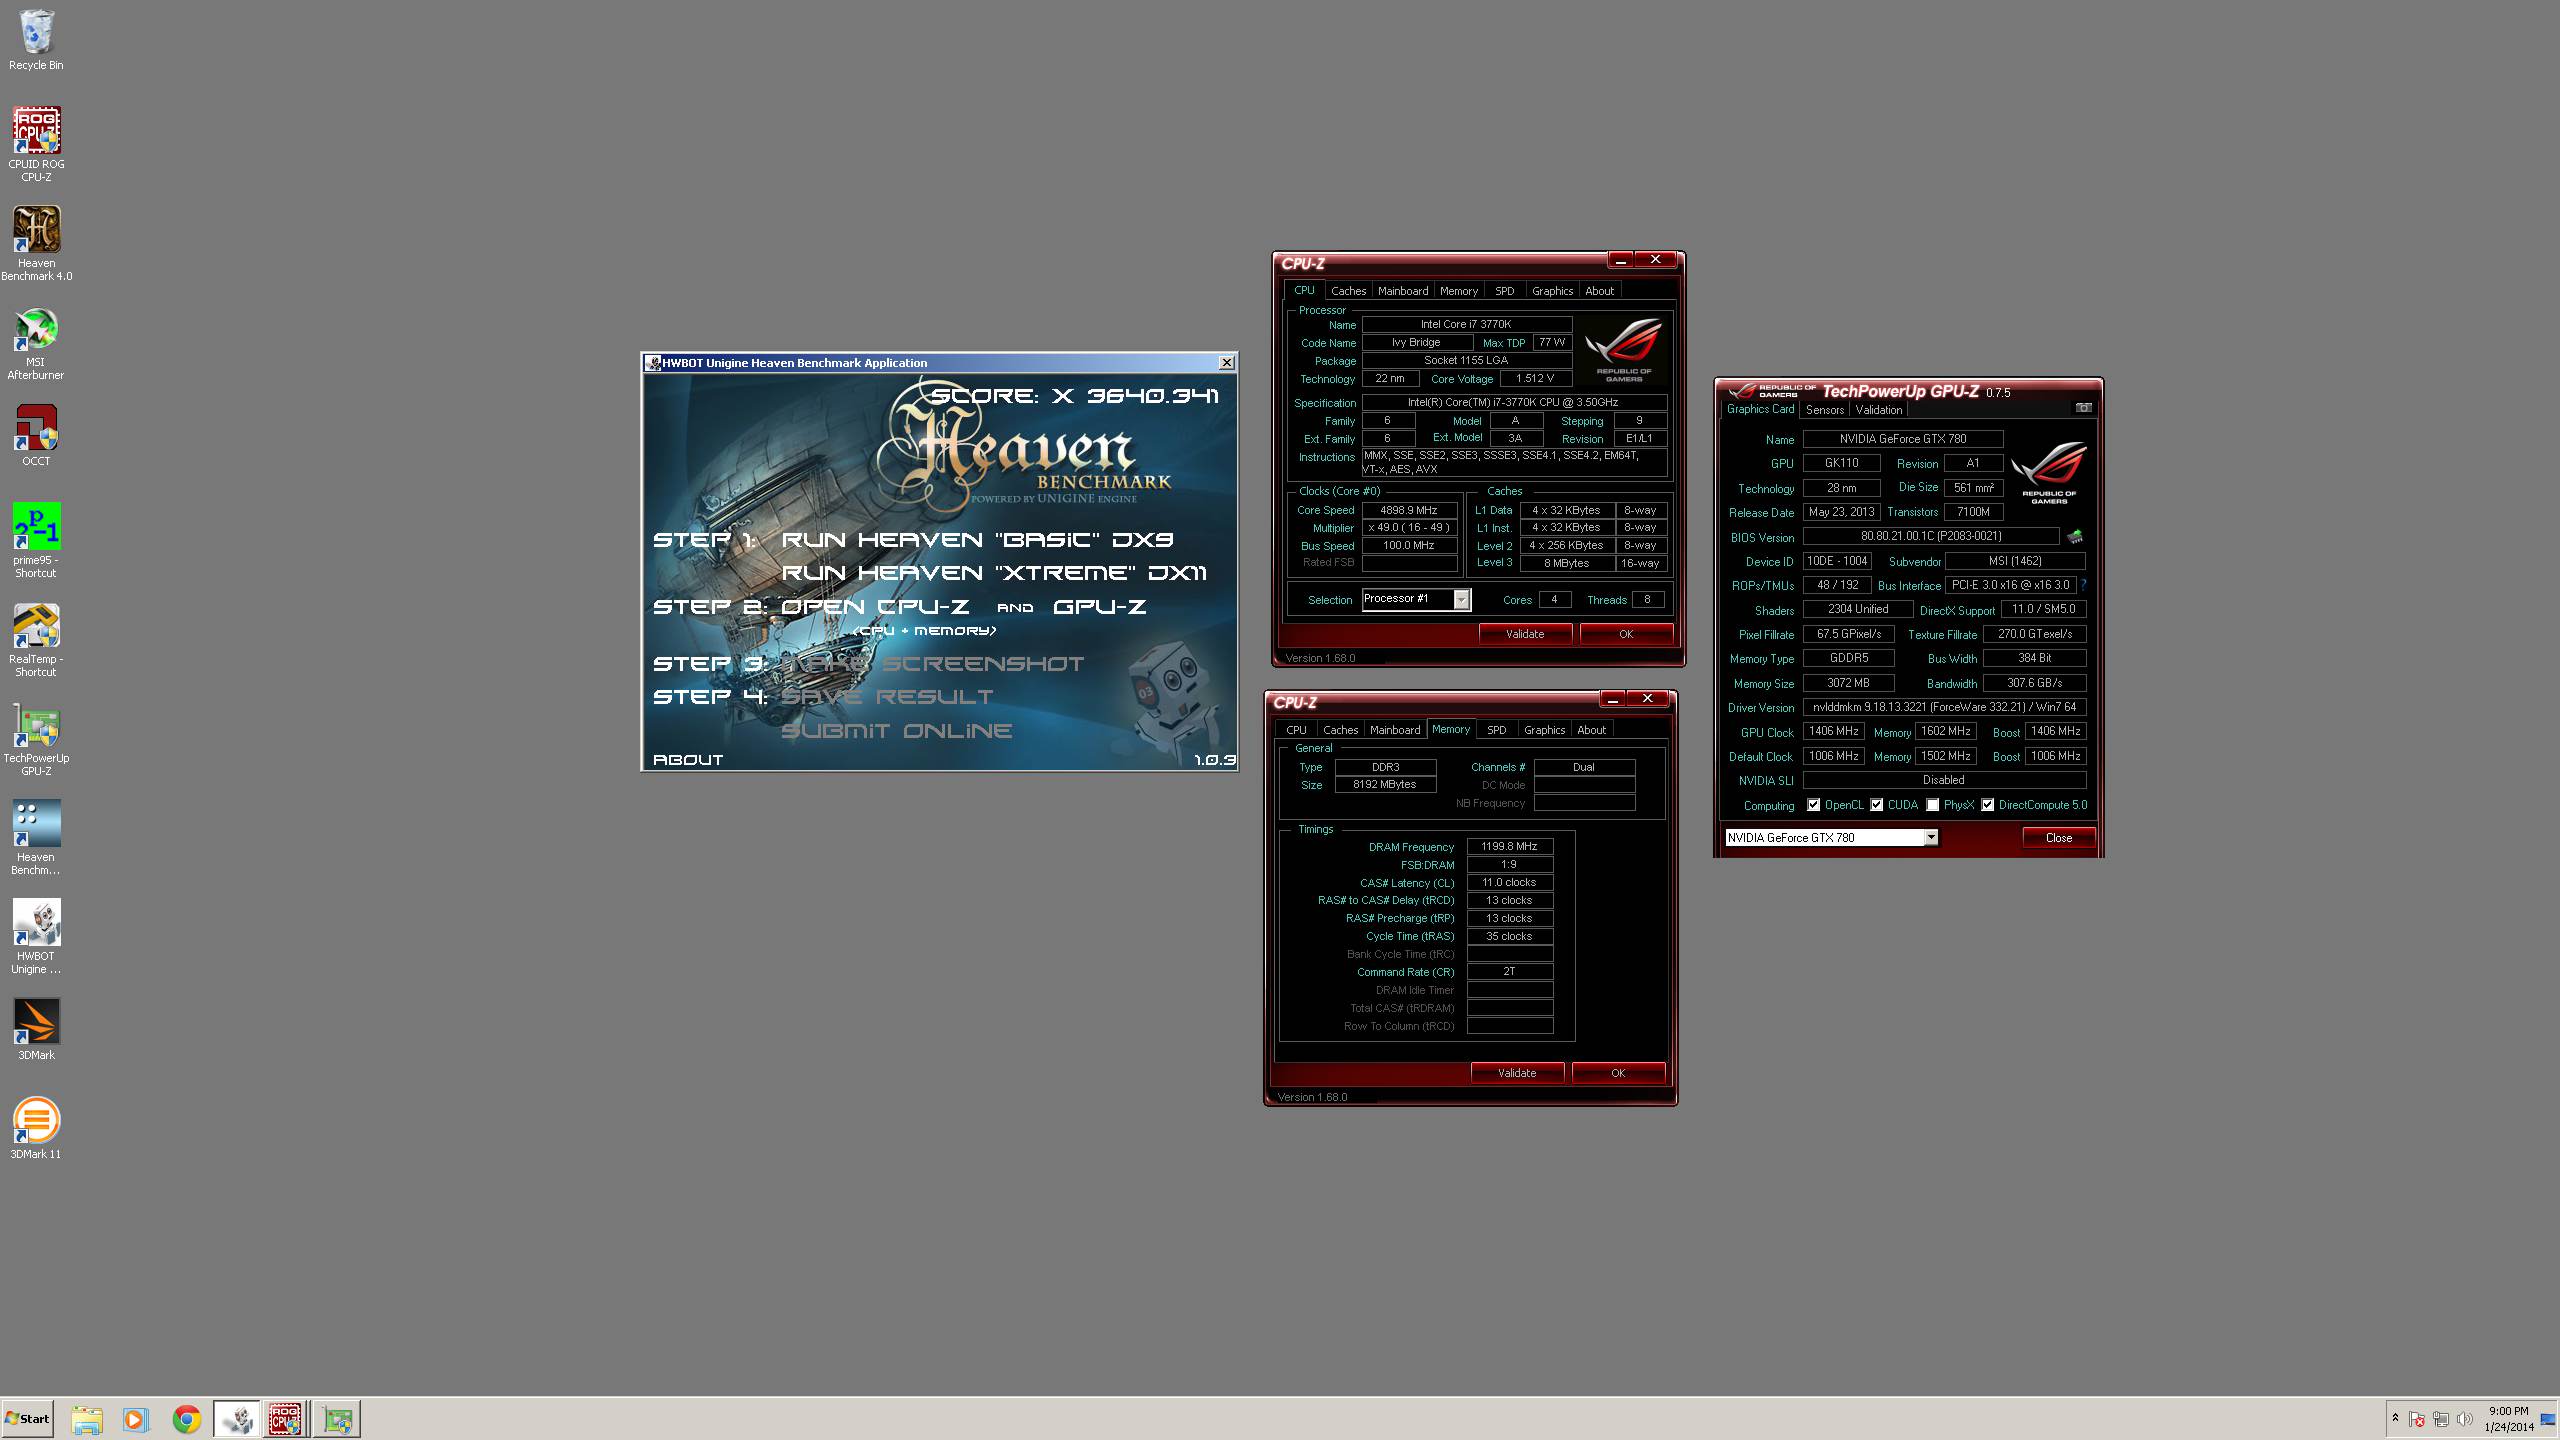Click GPU-Z in HWBOT step 2
This screenshot has height=1440, width=2560.
click(1099, 607)
